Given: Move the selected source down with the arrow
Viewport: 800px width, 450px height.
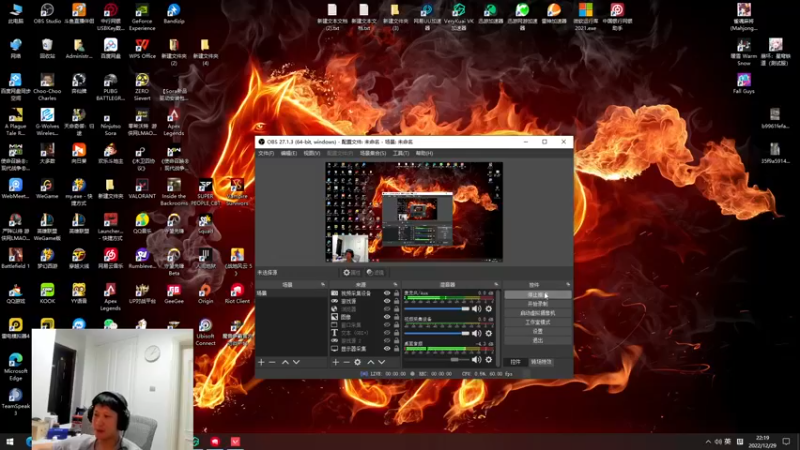Looking at the screenshot, I should click(381, 362).
